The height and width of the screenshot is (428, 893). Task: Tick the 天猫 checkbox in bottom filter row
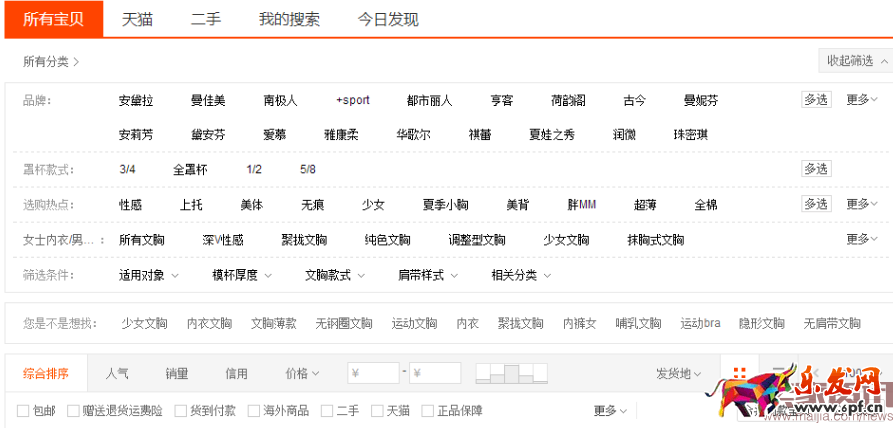pyautogui.click(x=377, y=410)
